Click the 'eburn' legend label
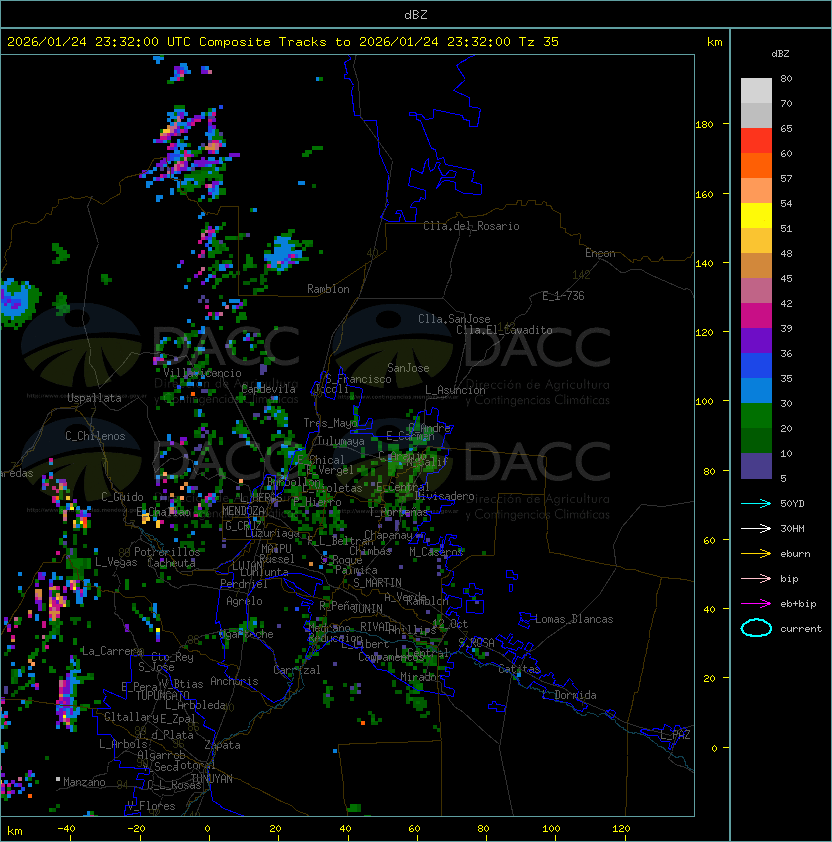This screenshot has width=832, height=842. (795, 554)
